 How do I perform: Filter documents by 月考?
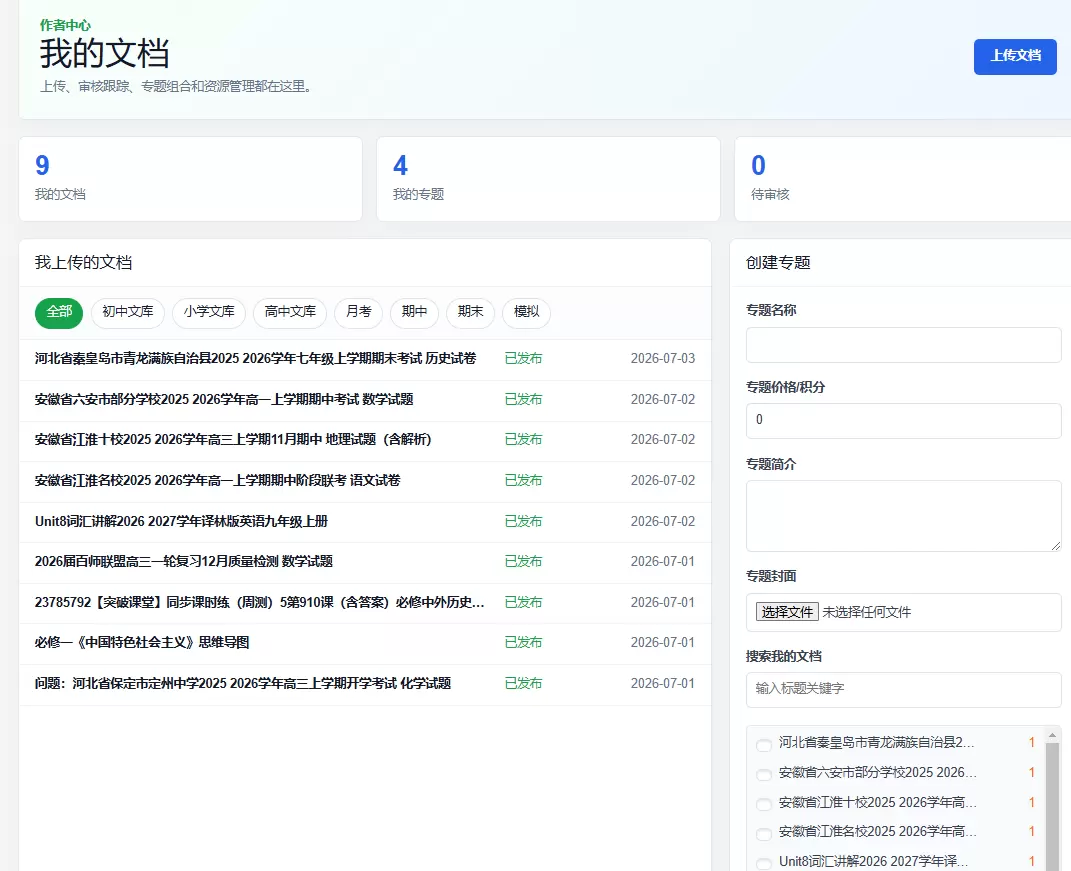click(359, 313)
